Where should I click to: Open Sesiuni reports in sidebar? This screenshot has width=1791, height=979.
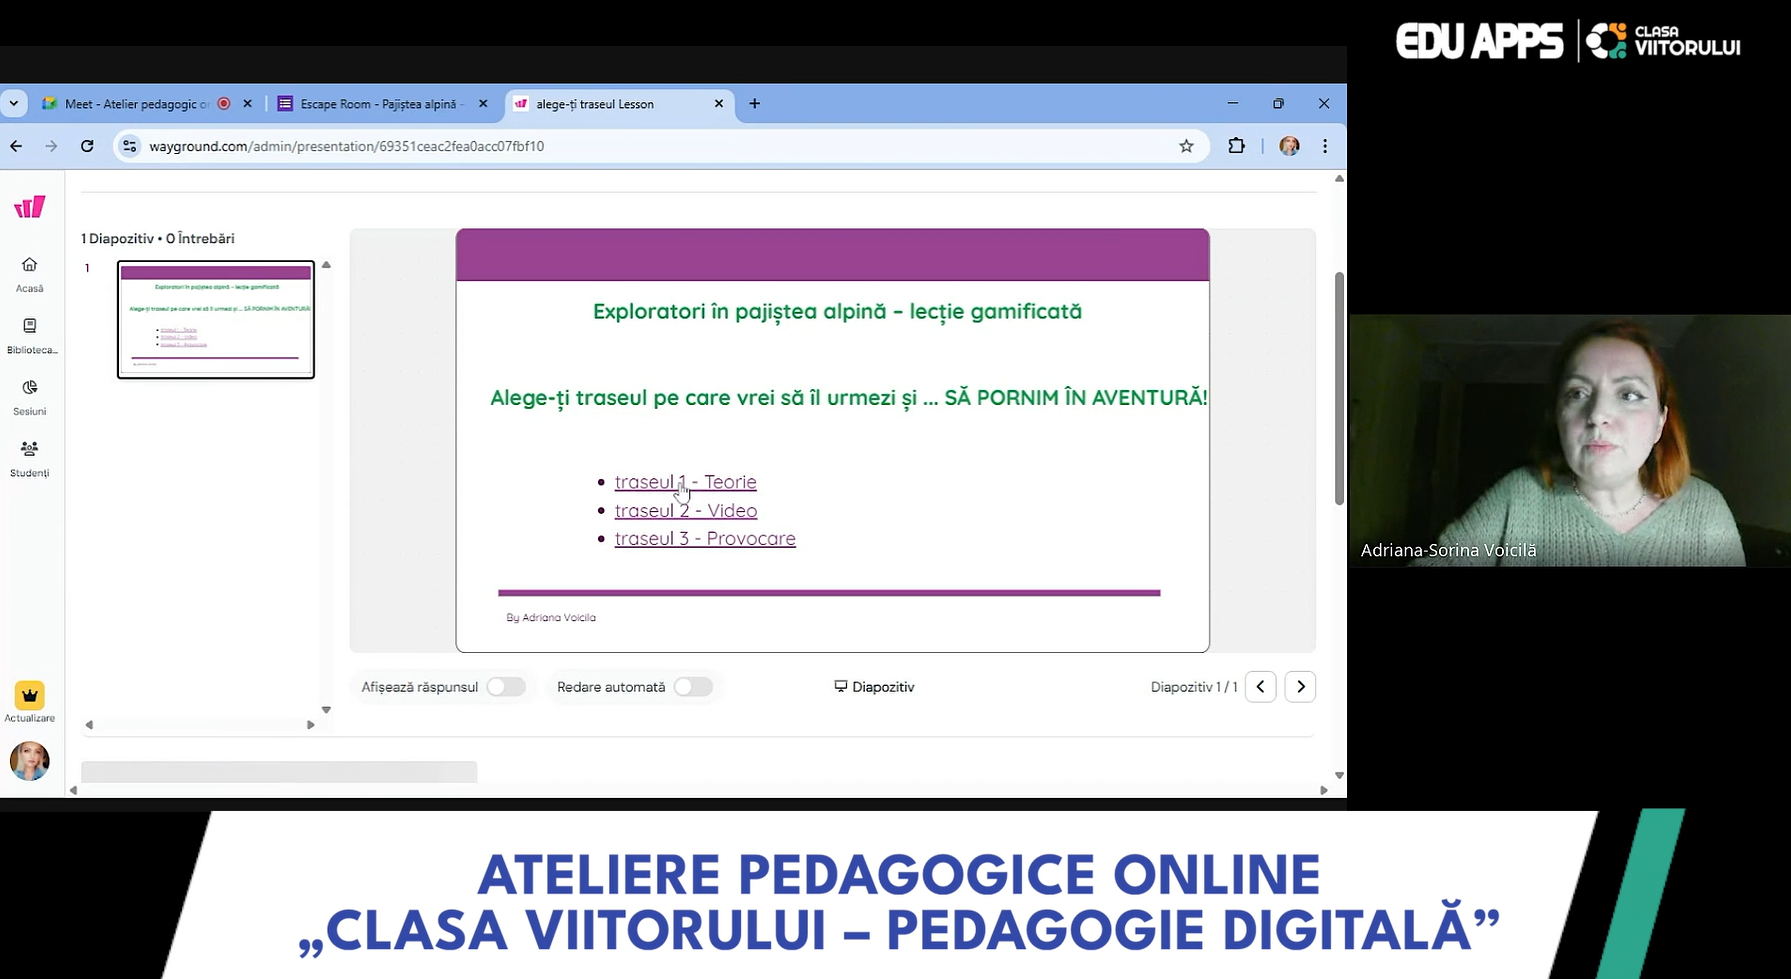(30, 397)
